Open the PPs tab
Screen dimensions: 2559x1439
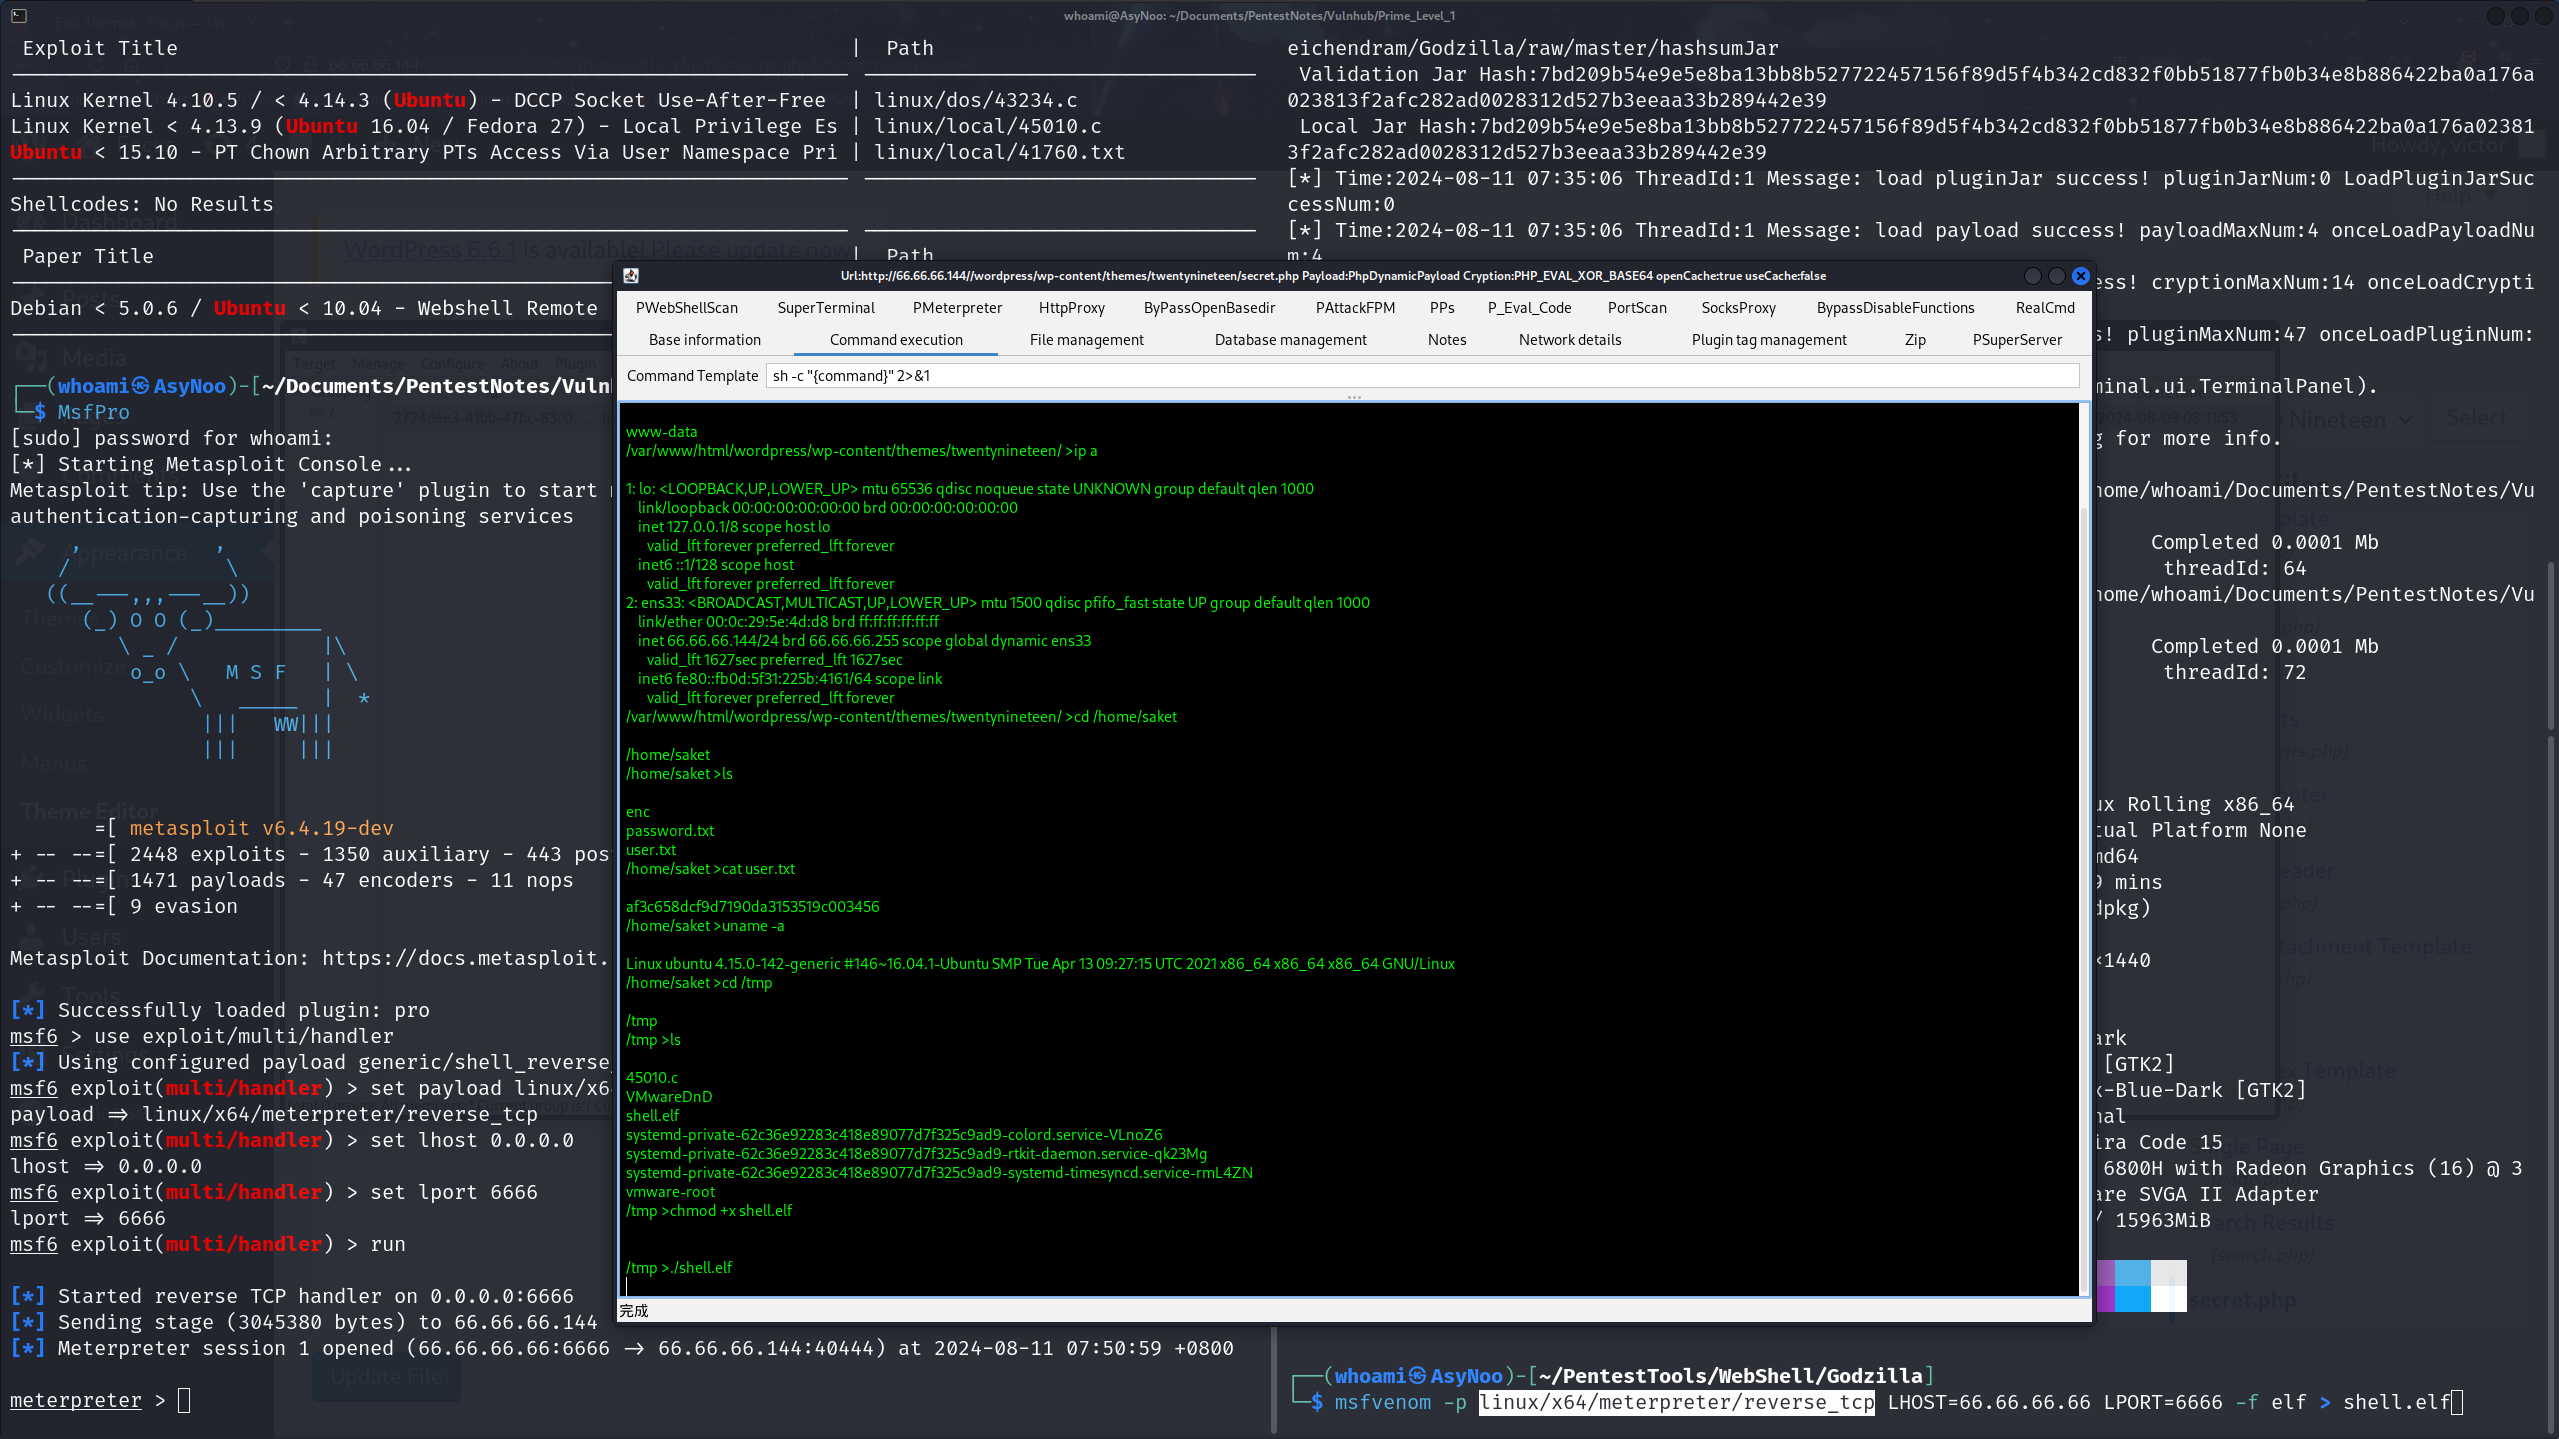(x=1442, y=308)
